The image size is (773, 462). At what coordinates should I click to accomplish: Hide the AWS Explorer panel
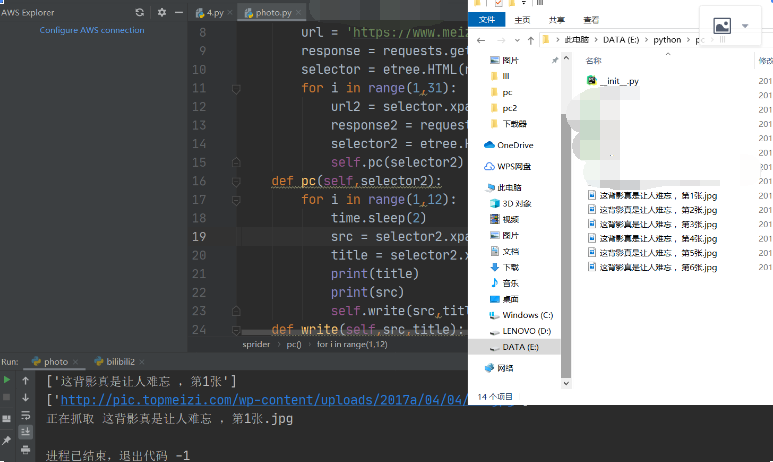click(179, 12)
